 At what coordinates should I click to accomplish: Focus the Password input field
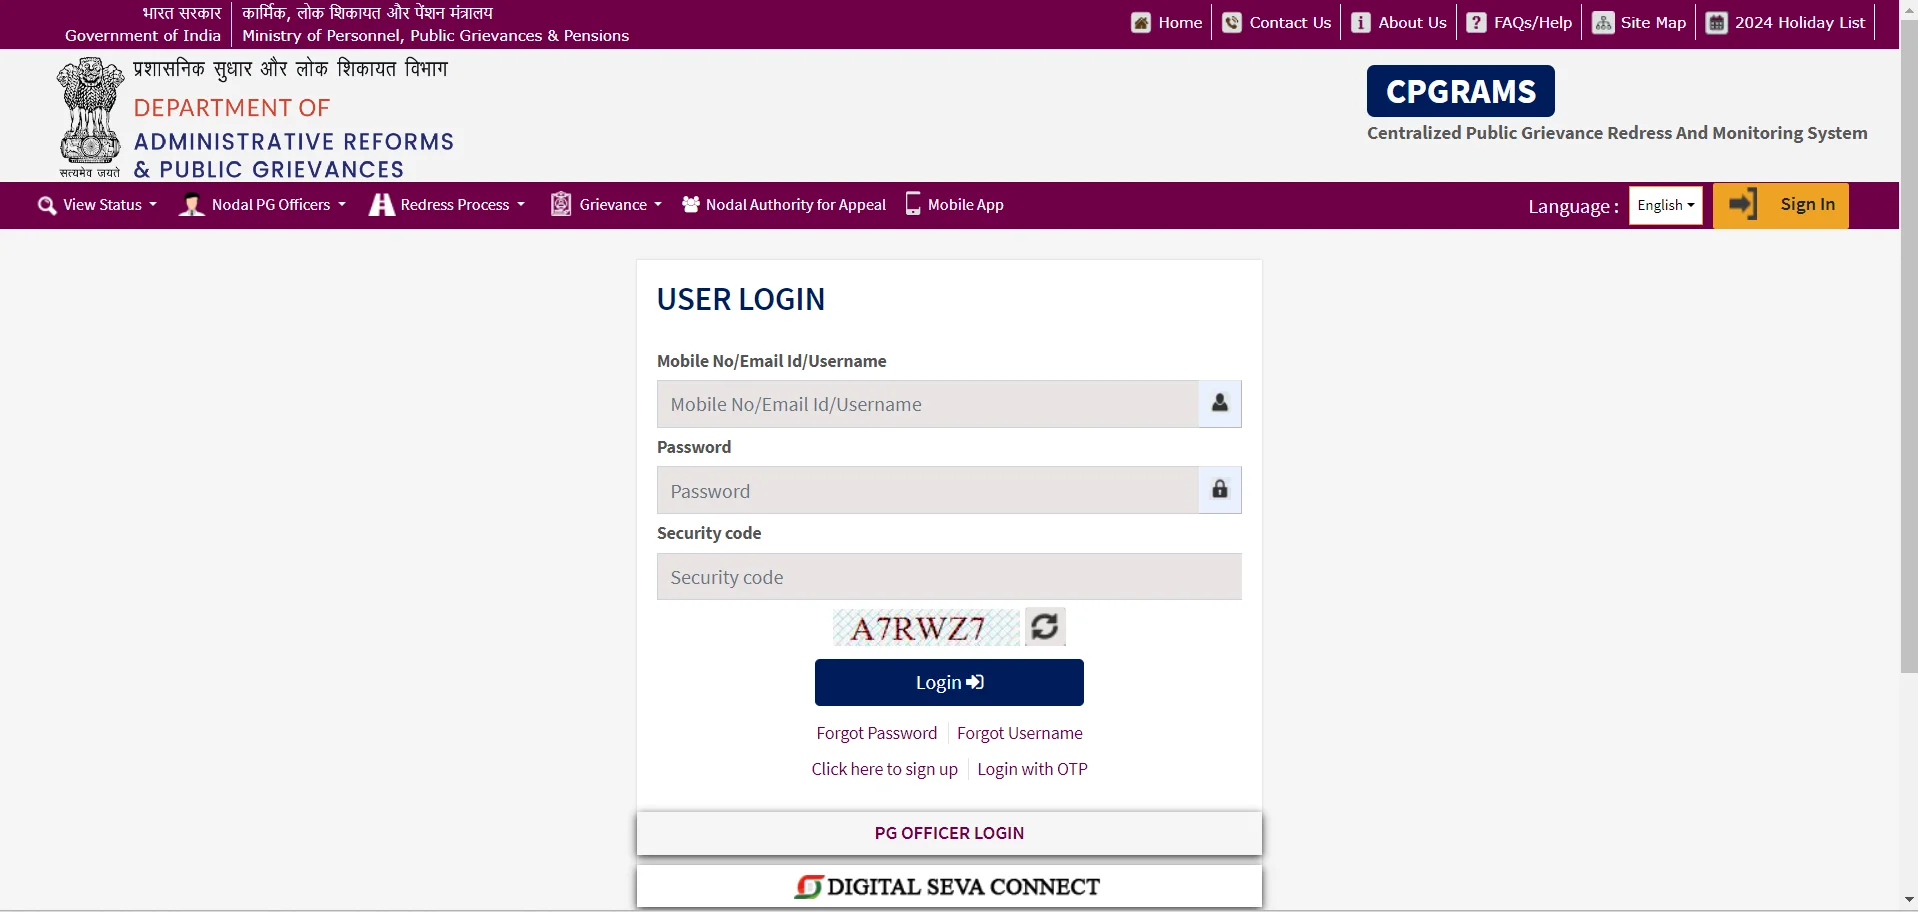(928, 490)
